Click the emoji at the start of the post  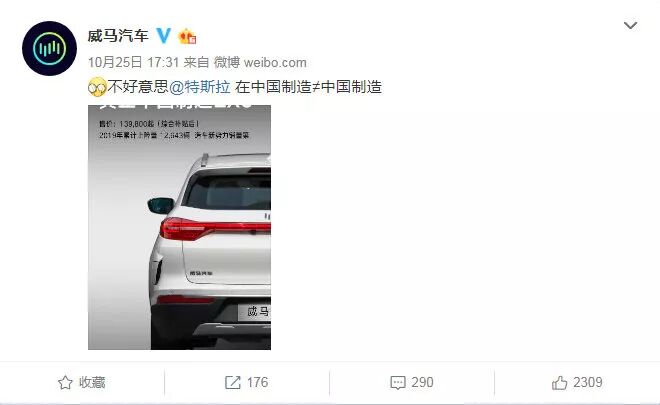click(x=97, y=87)
